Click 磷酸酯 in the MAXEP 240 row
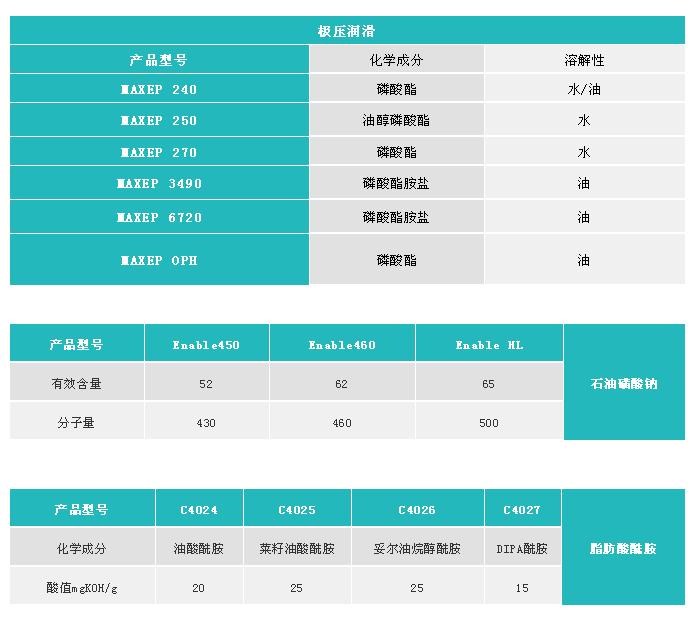This screenshot has height=618, width=692. tap(396, 89)
